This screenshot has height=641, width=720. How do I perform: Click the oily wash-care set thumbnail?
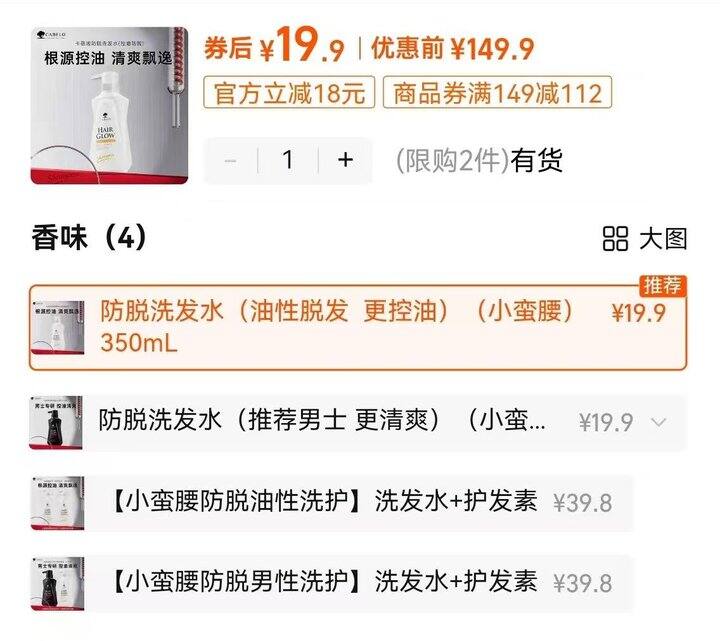57,503
